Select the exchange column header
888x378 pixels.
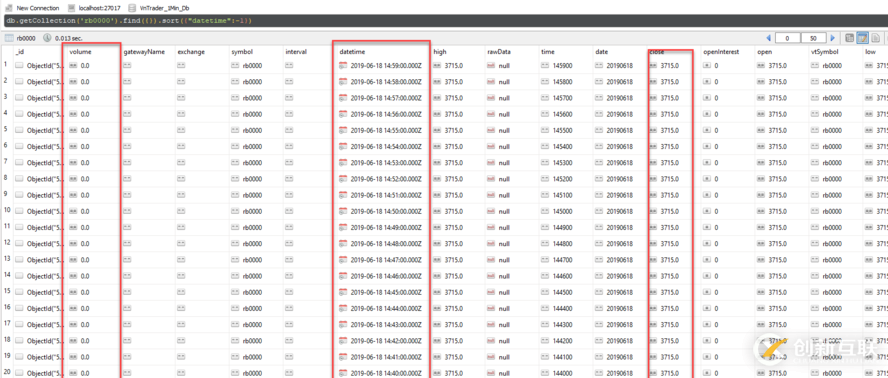pyautogui.click(x=191, y=52)
